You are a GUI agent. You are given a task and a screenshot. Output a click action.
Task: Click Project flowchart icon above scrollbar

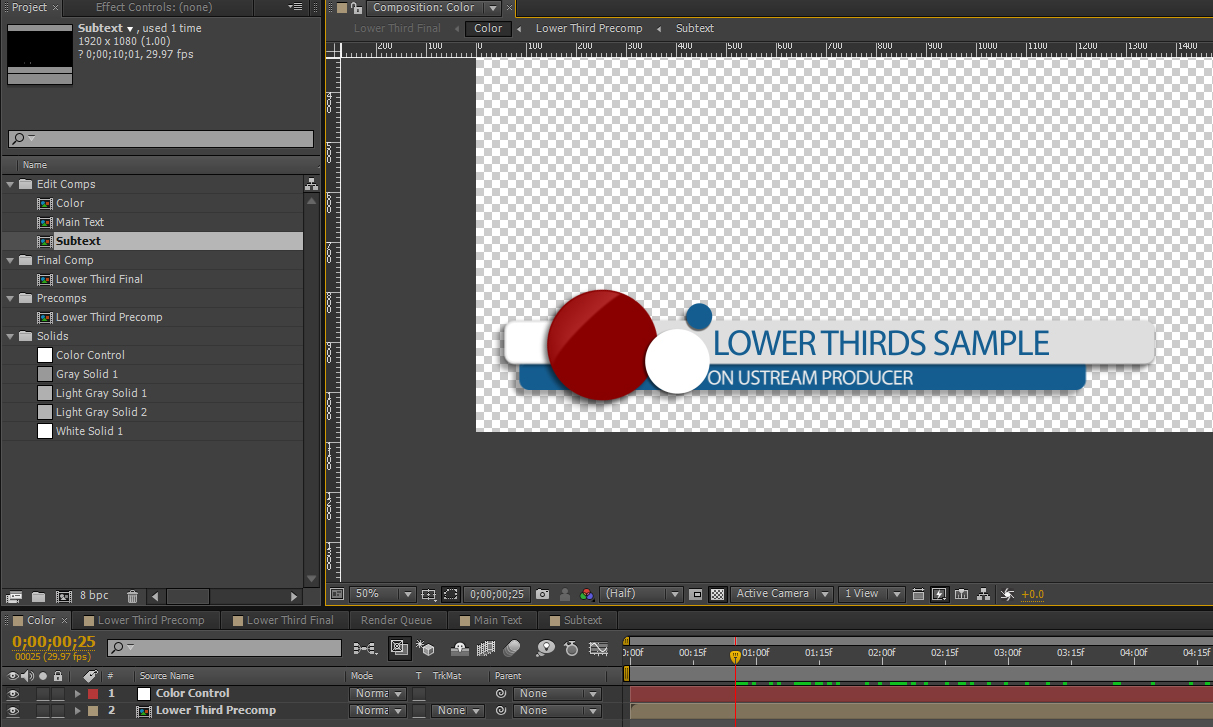pos(311,184)
